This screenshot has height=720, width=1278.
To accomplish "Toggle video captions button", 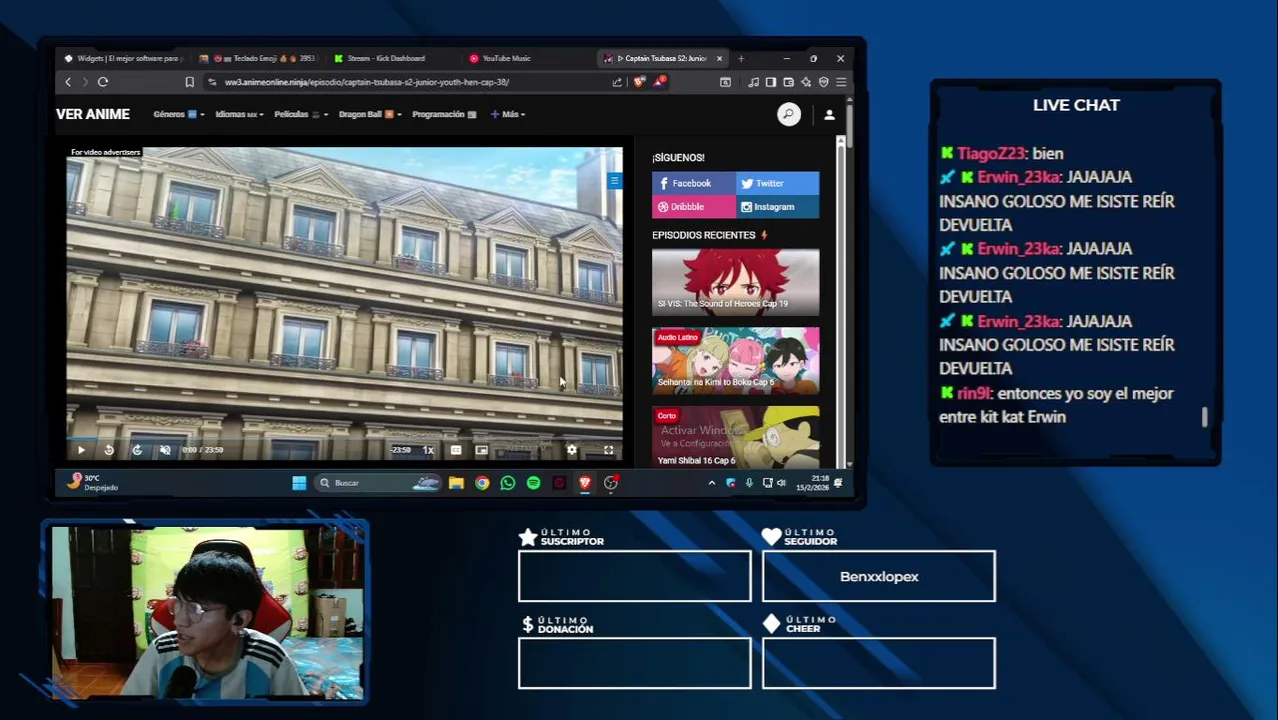I will point(456,450).
